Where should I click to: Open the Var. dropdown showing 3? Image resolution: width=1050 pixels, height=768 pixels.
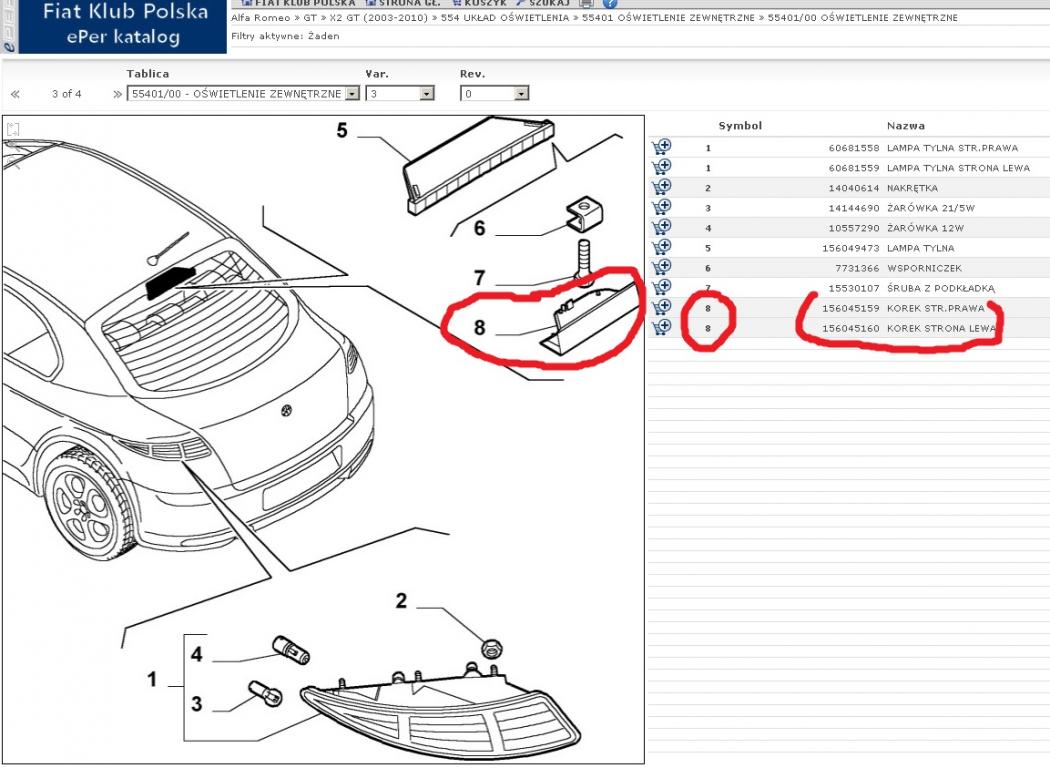coord(400,94)
